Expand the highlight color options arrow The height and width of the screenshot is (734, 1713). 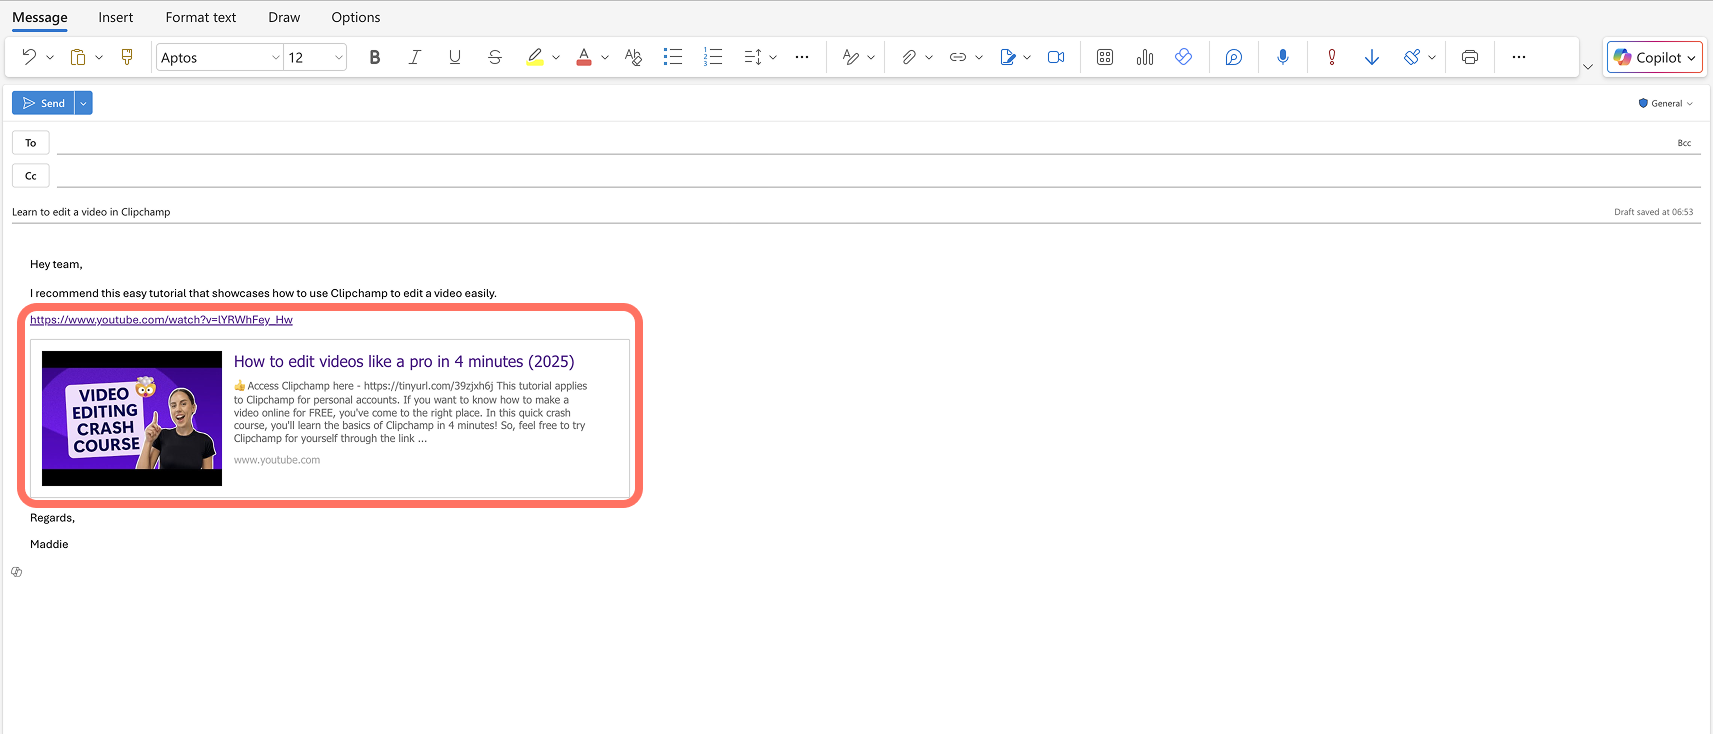(x=556, y=57)
